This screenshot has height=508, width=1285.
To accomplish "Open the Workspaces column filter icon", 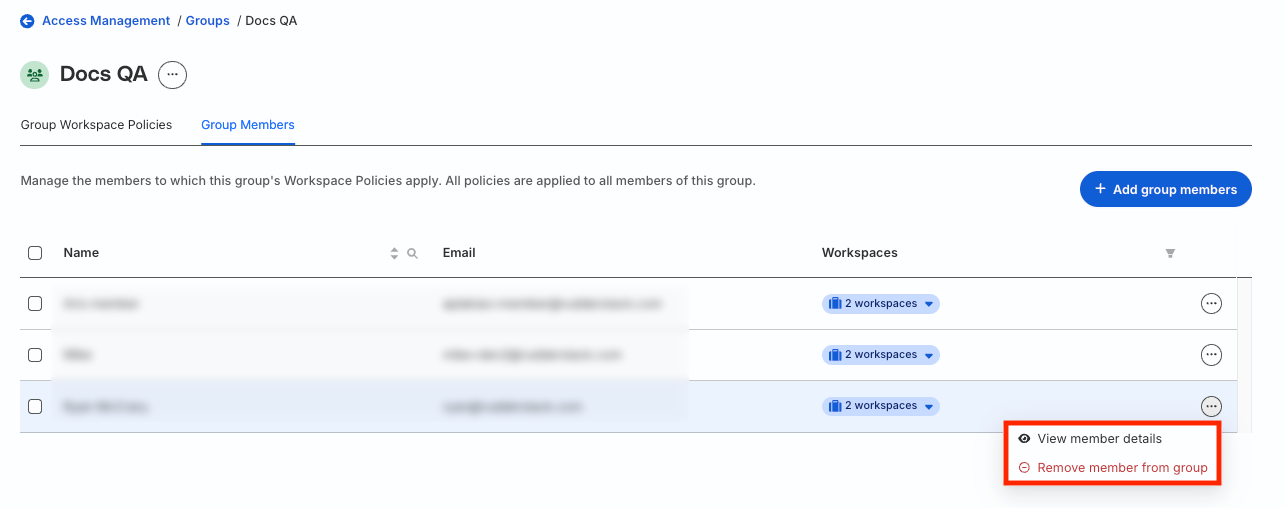I will 1170,254.
